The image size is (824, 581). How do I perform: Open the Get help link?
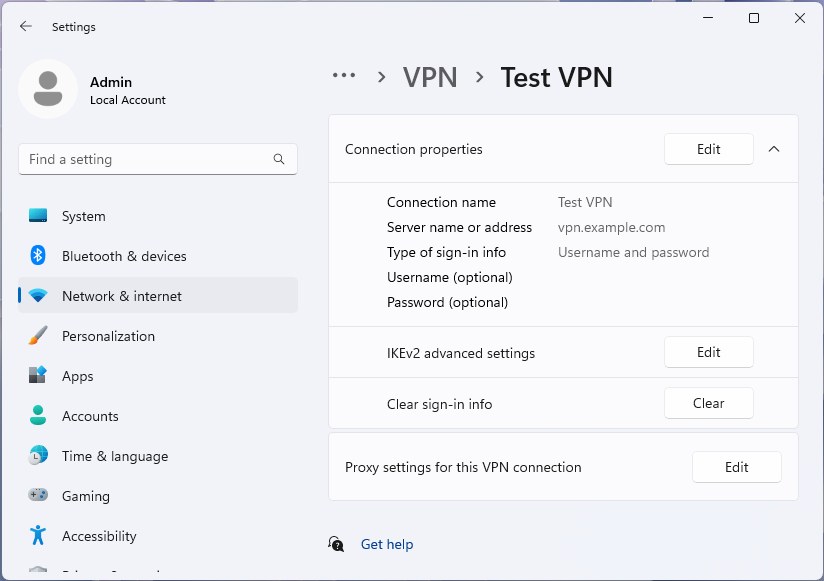coord(387,544)
